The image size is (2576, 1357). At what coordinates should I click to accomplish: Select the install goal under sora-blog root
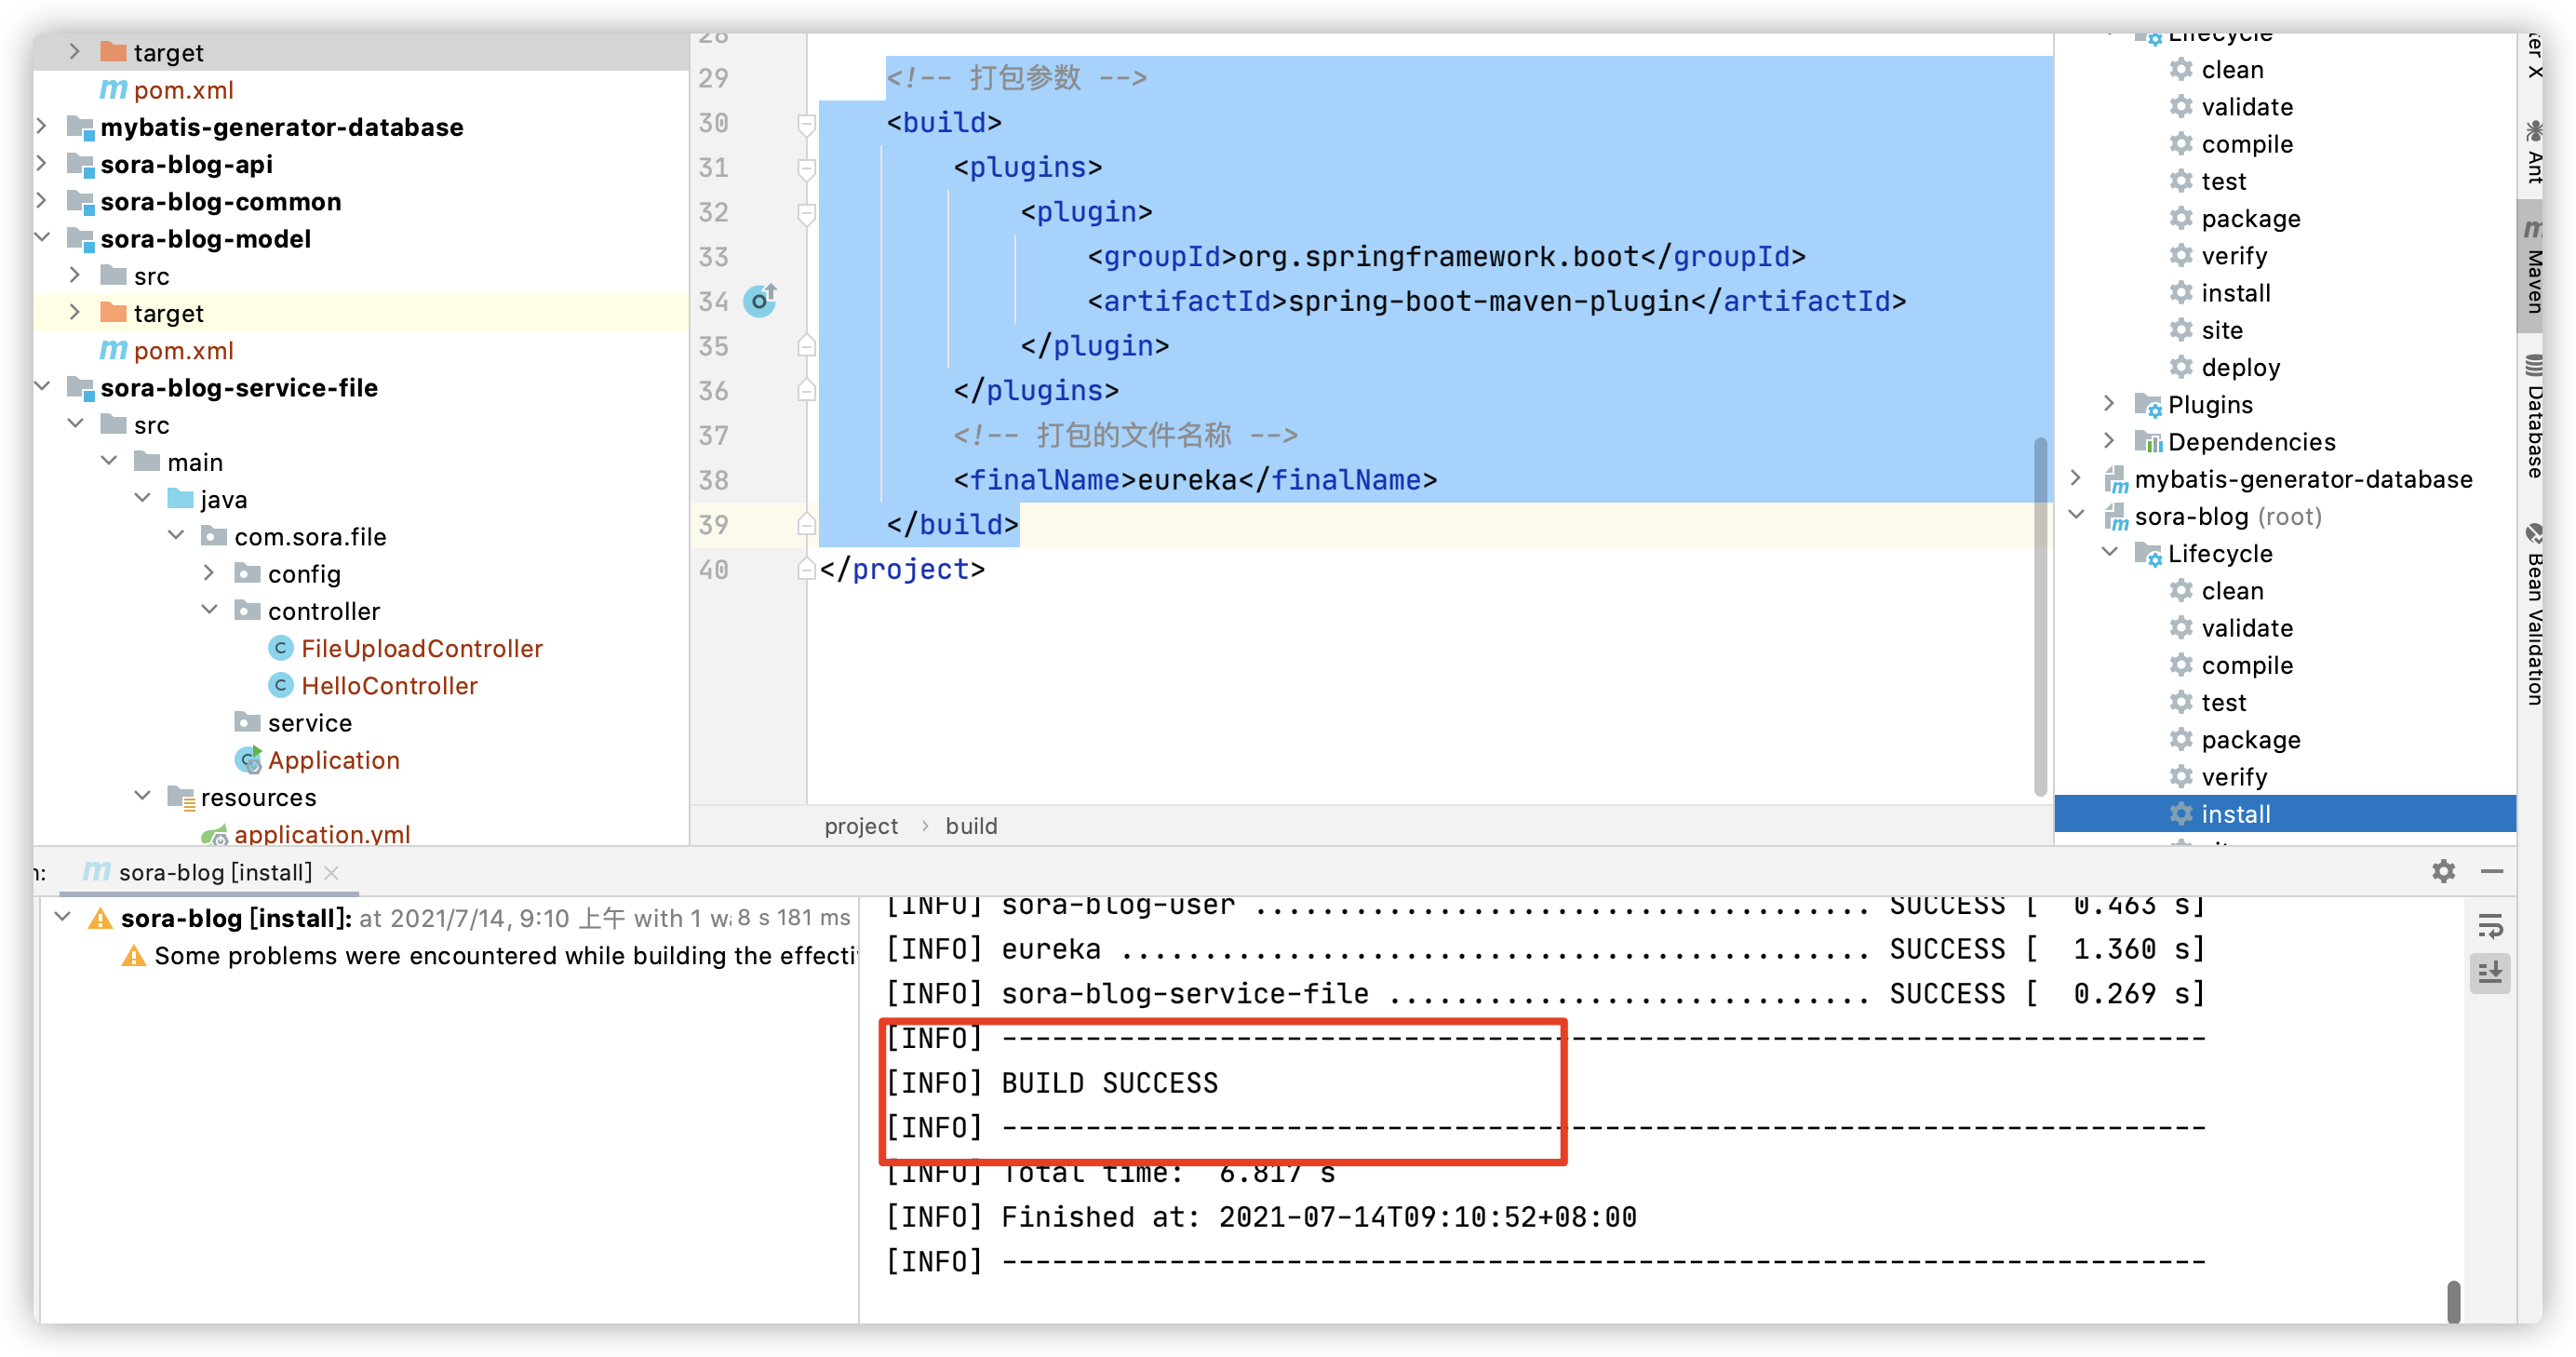point(2235,814)
